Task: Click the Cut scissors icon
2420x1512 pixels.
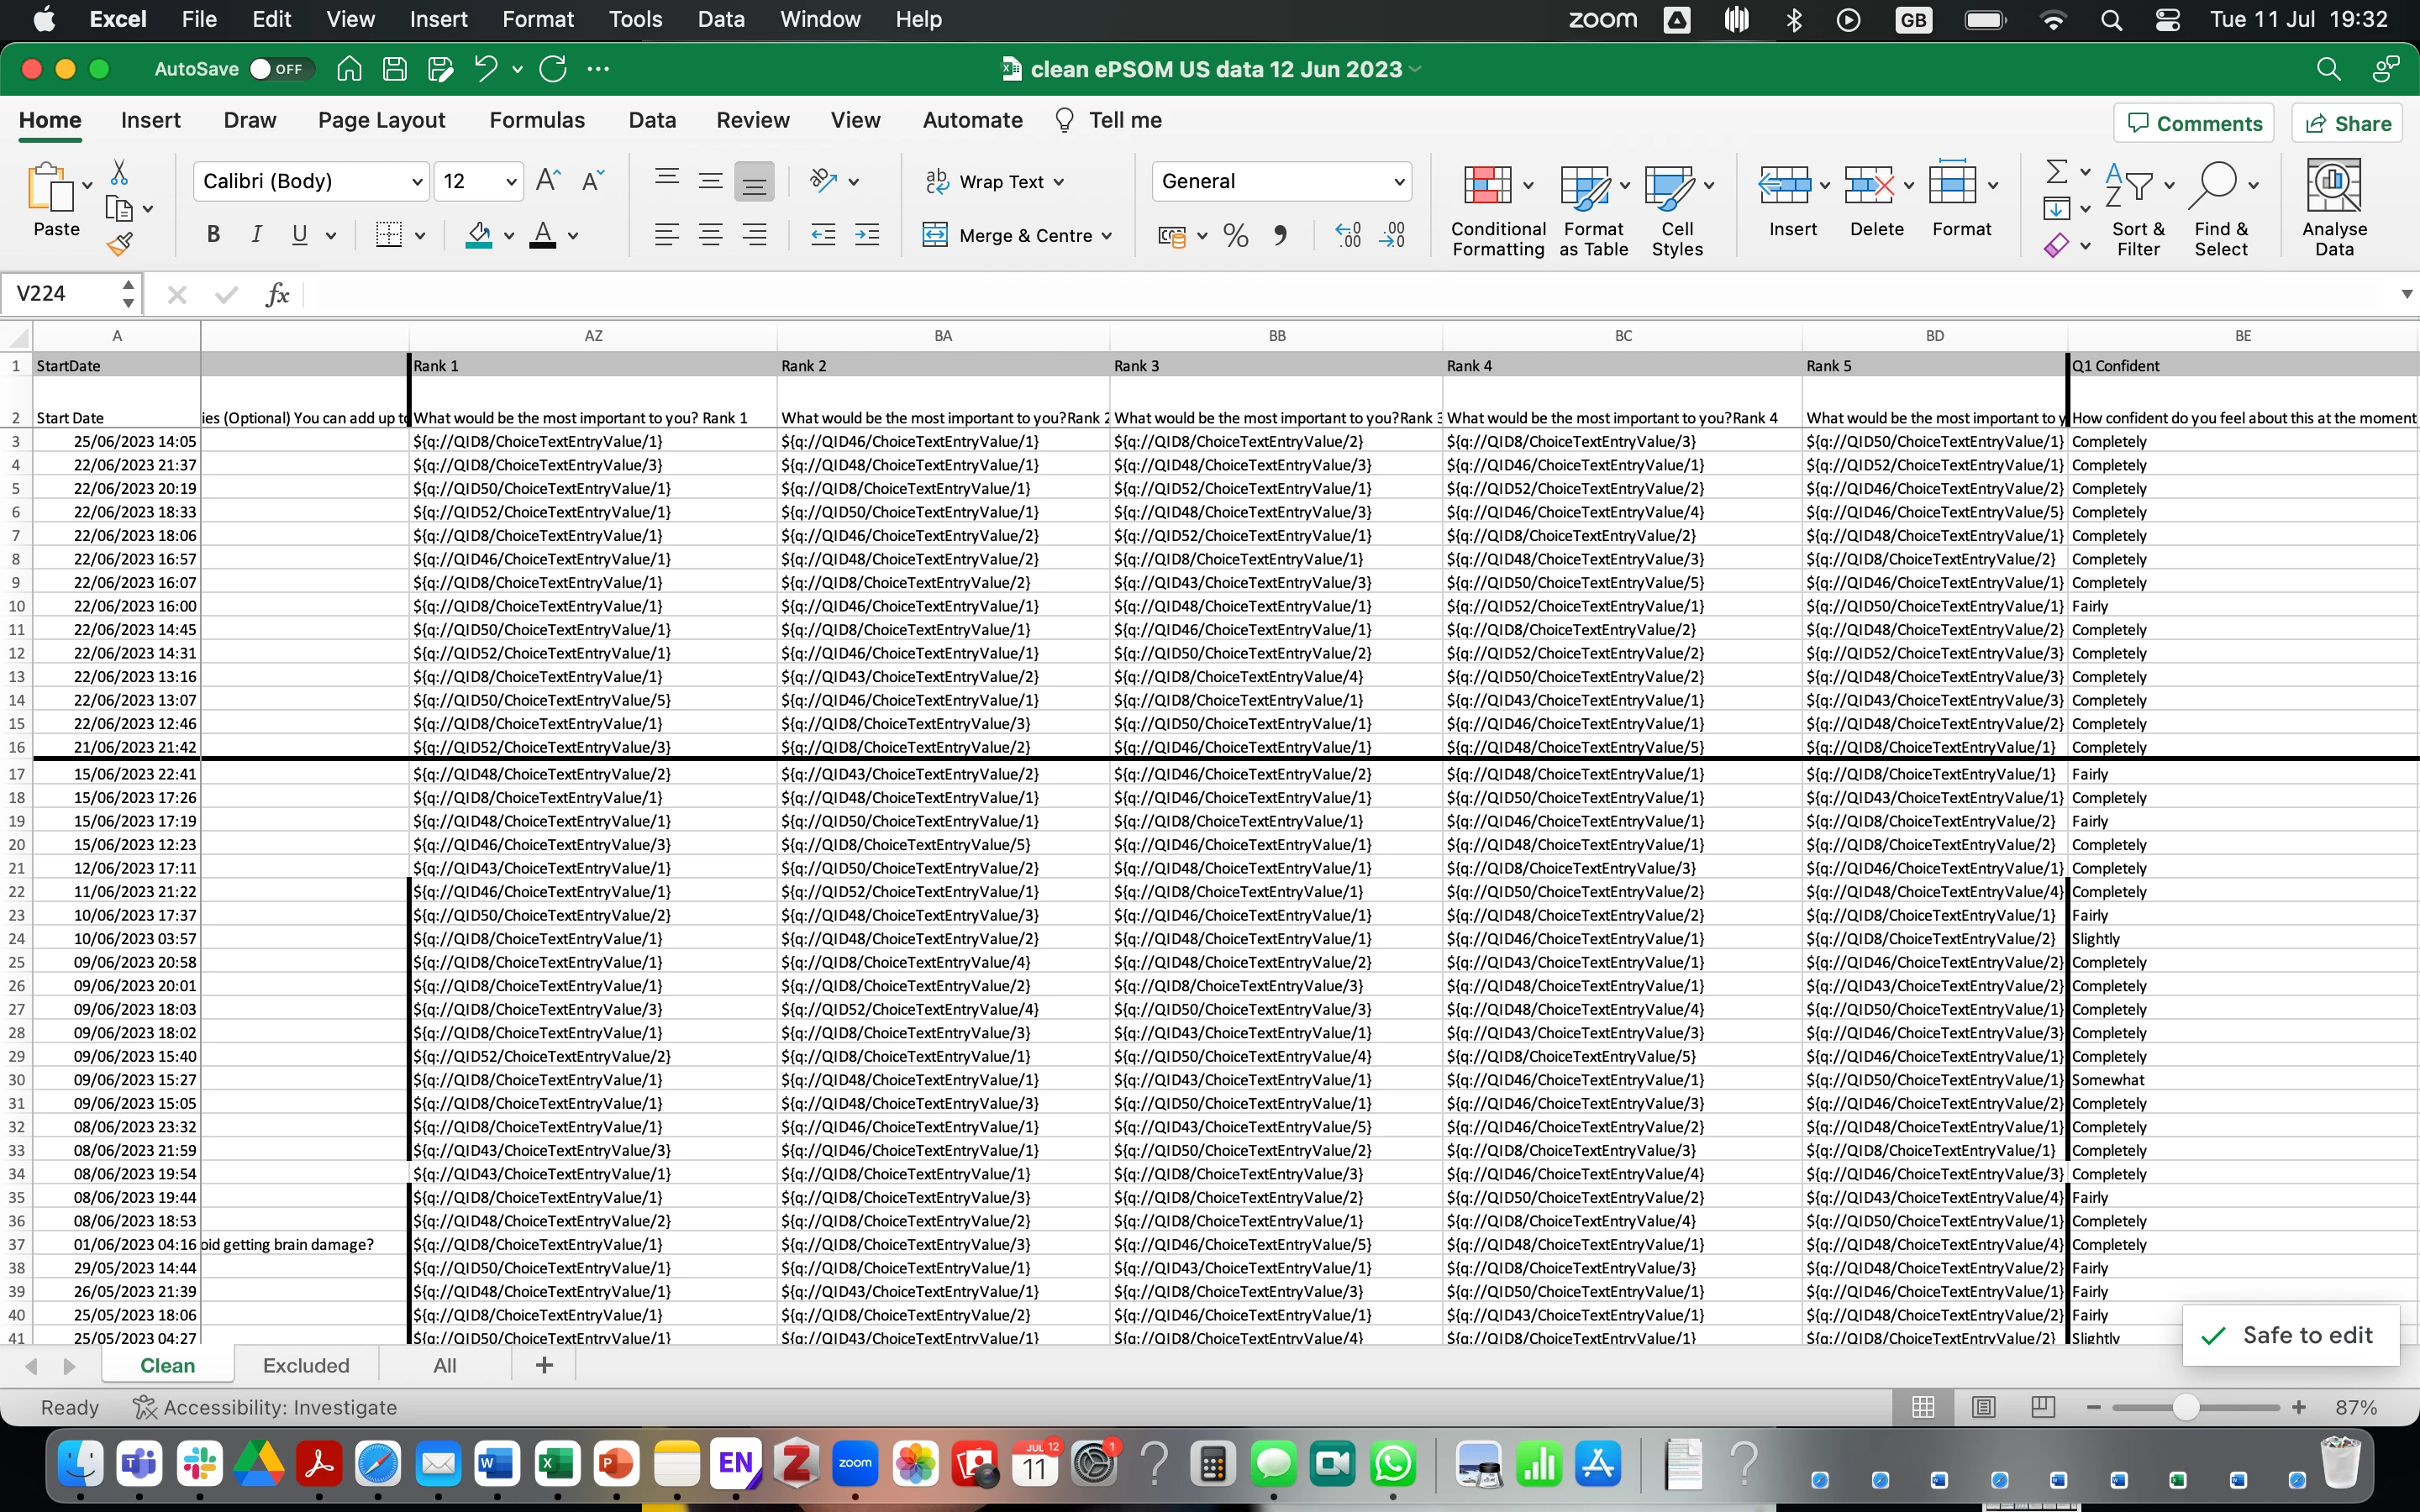Action: click(x=119, y=172)
